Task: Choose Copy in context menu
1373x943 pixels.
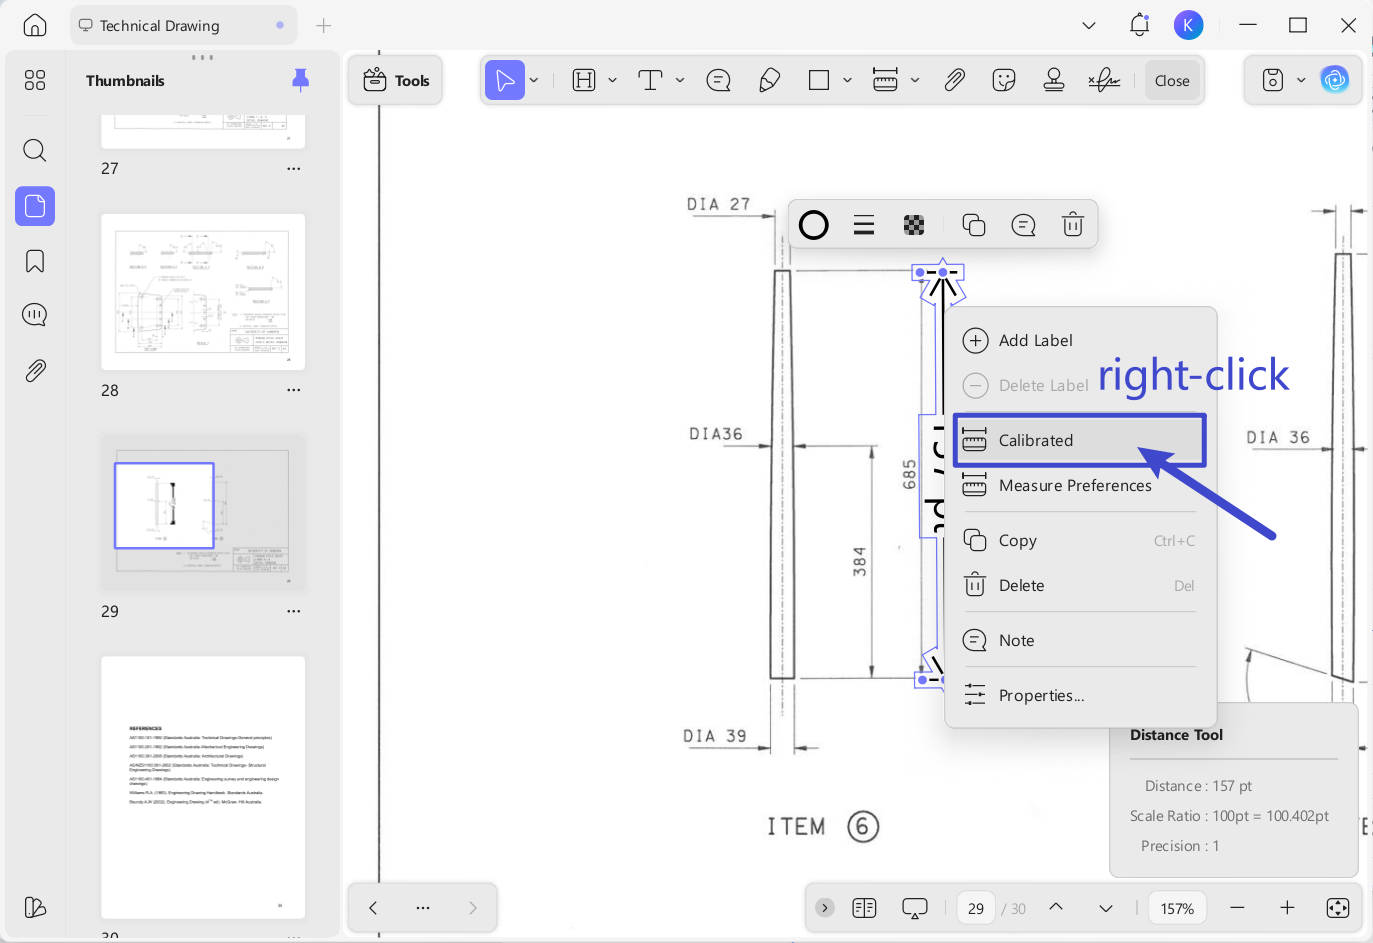Action: point(1080,540)
